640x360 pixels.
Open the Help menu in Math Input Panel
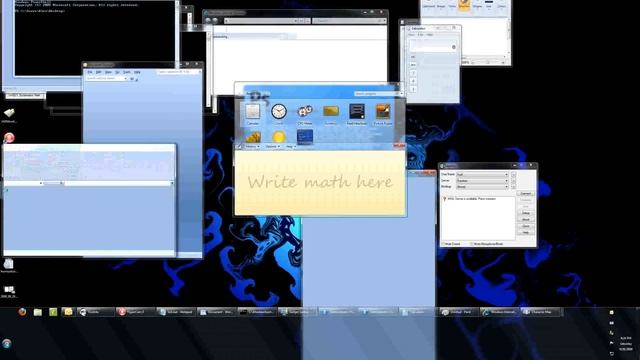[x=290, y=147]
